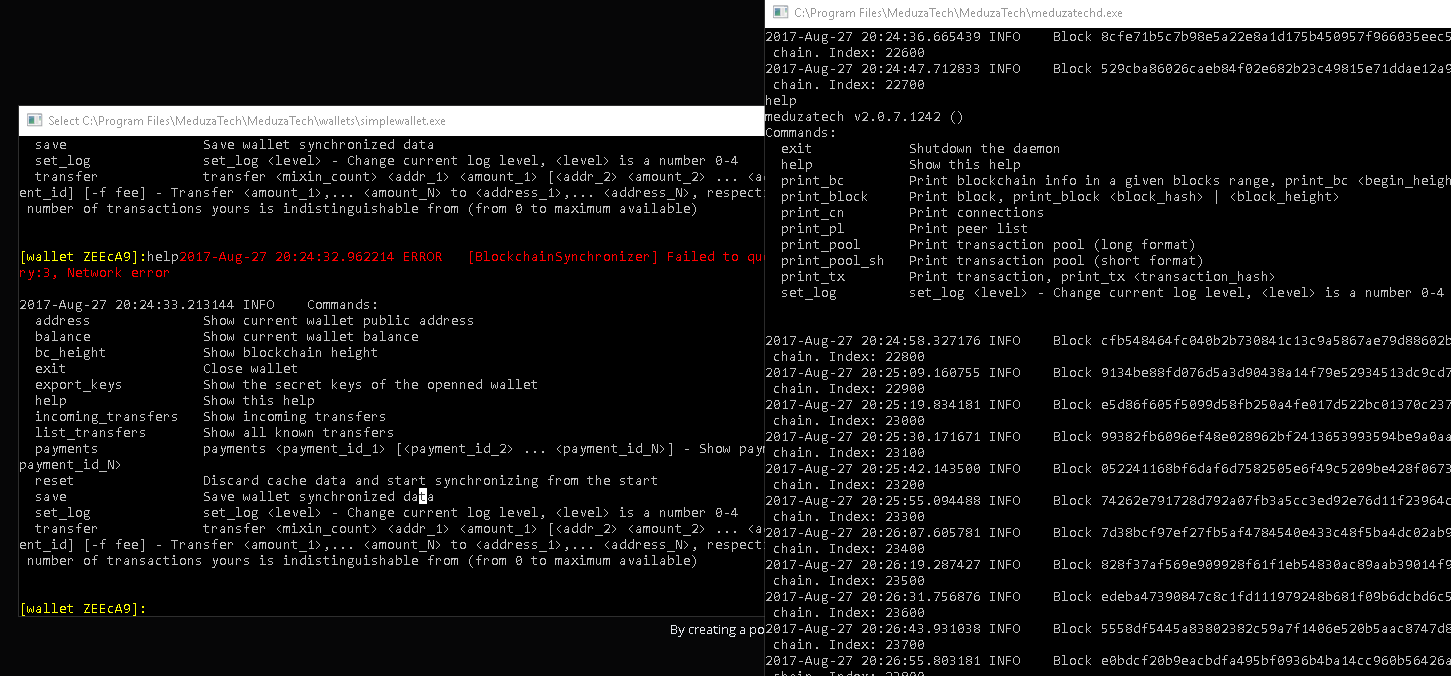Click the block hash starting with '5558df5445a83802'
The image size is (1451, 676).
tap(1275, 629)
